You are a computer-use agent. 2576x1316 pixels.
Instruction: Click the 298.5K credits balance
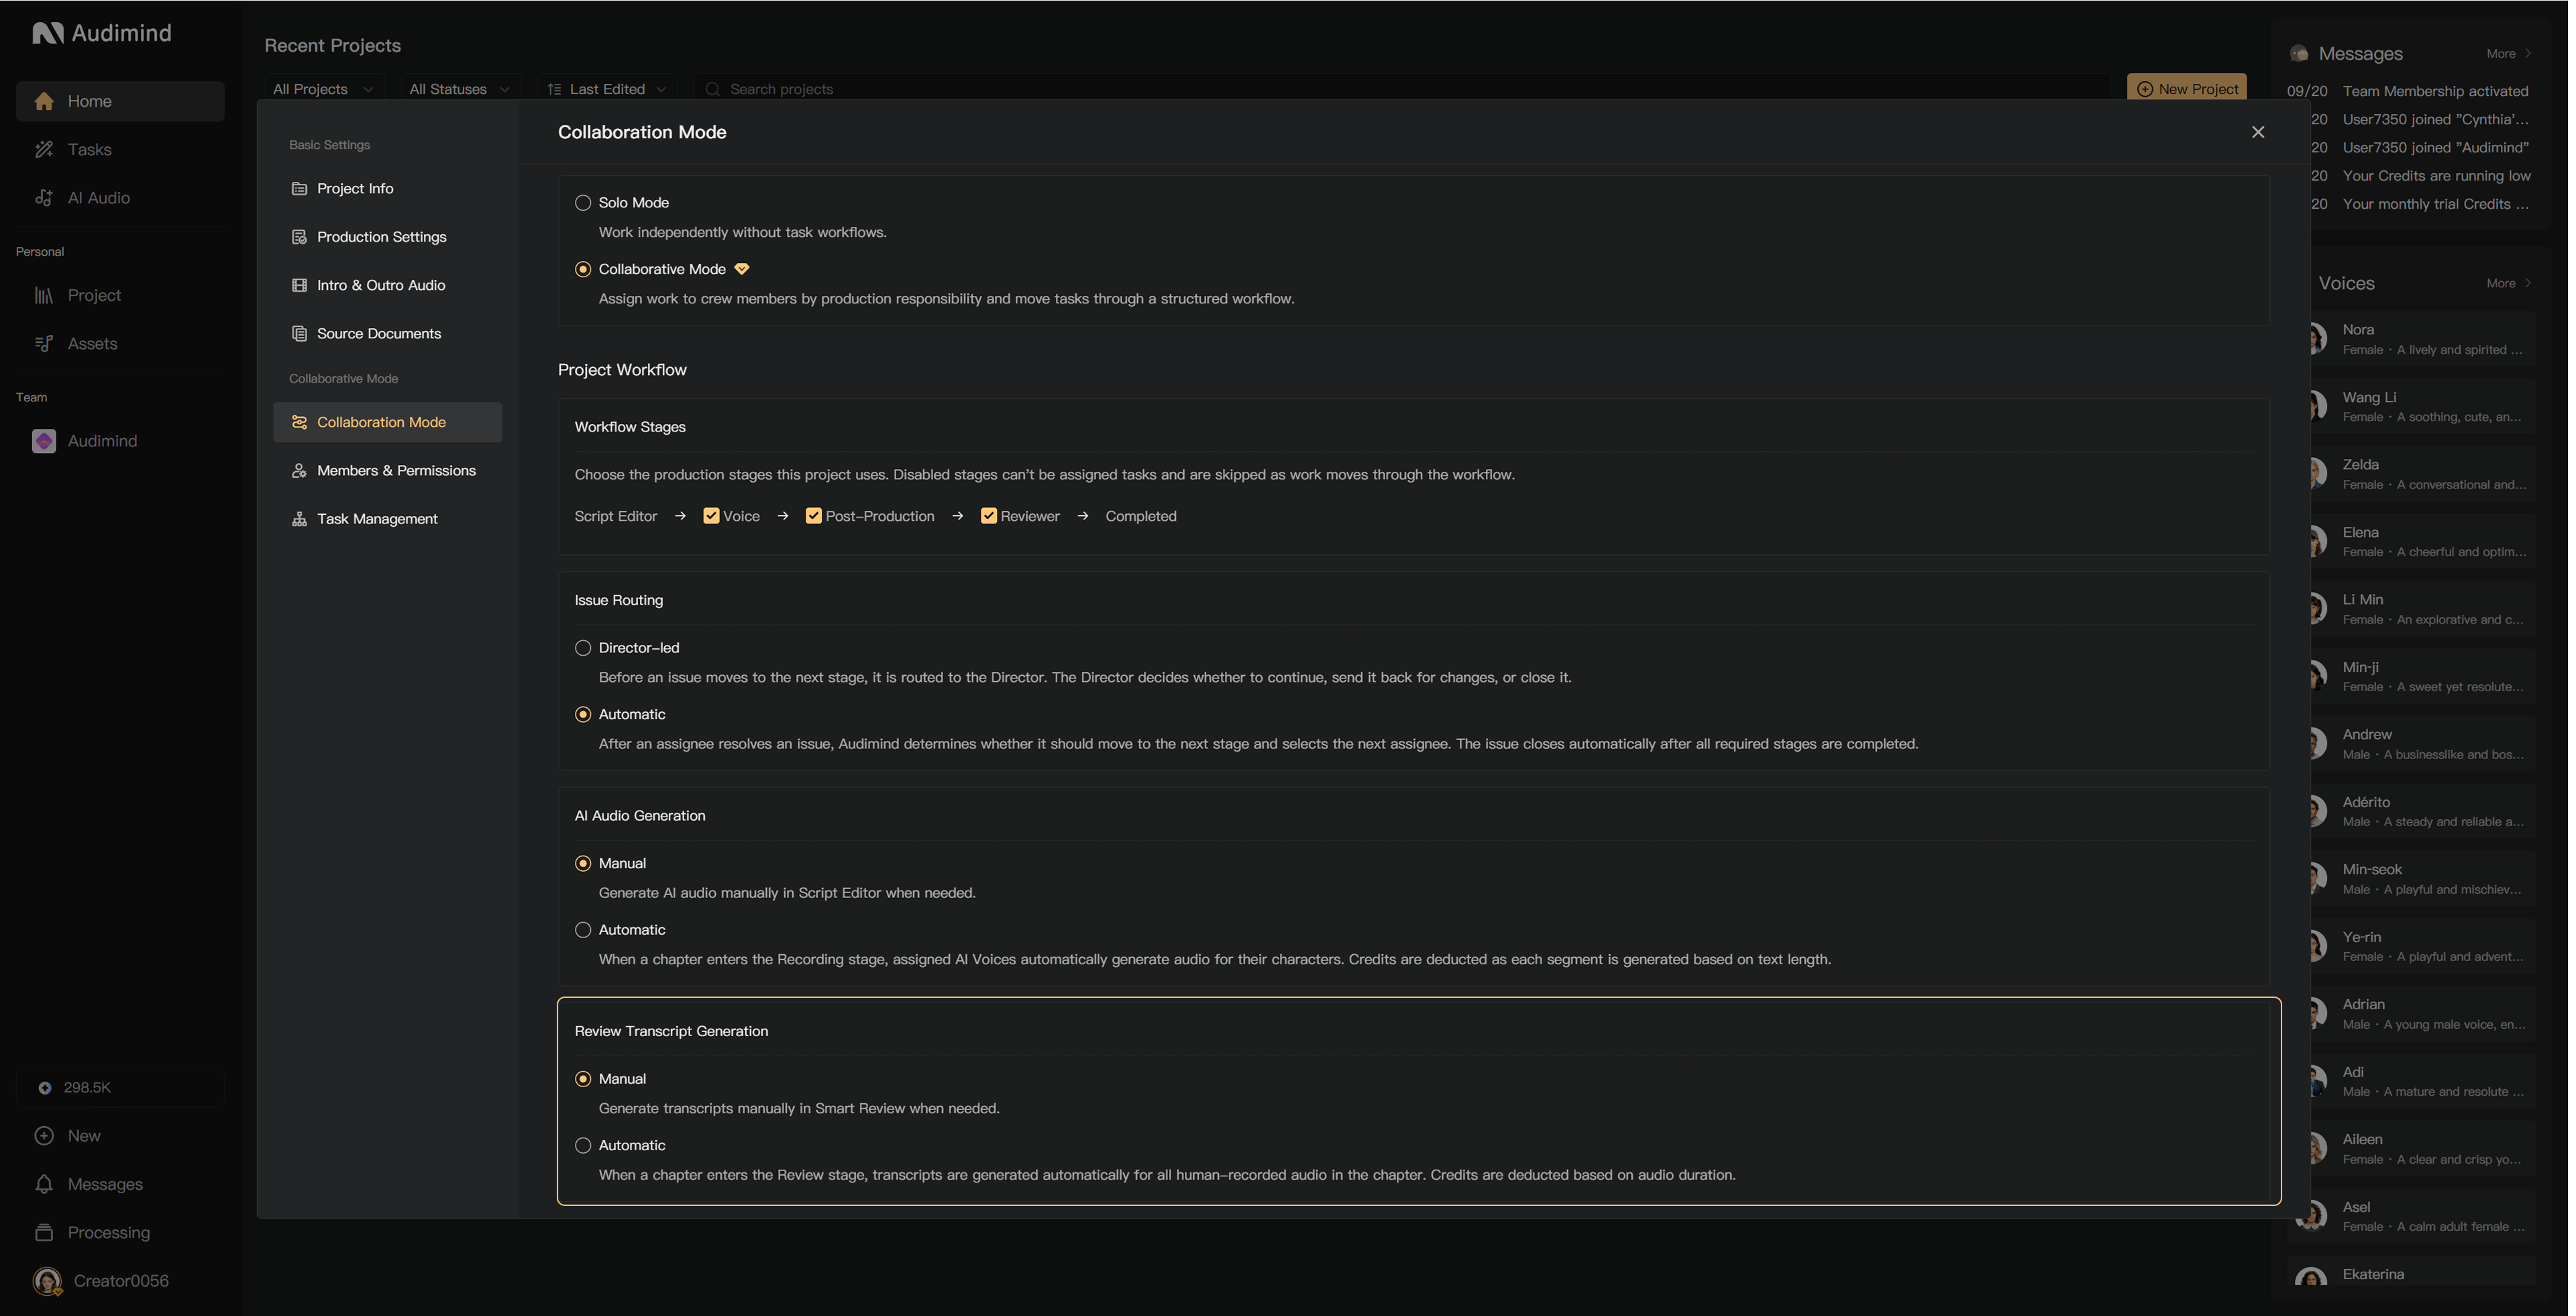(120, 1088)
